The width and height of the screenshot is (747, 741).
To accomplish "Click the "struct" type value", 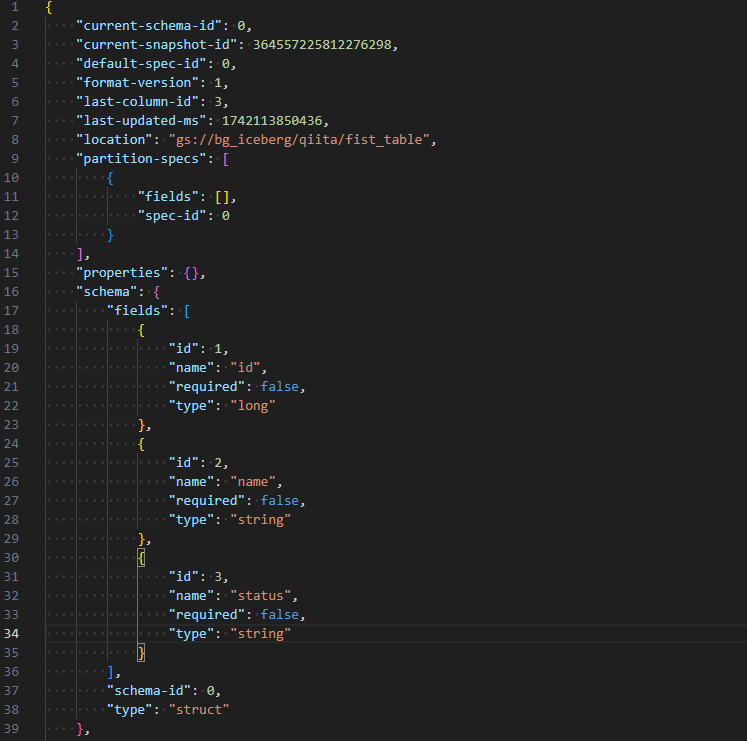I will click(x=199, y=710).
